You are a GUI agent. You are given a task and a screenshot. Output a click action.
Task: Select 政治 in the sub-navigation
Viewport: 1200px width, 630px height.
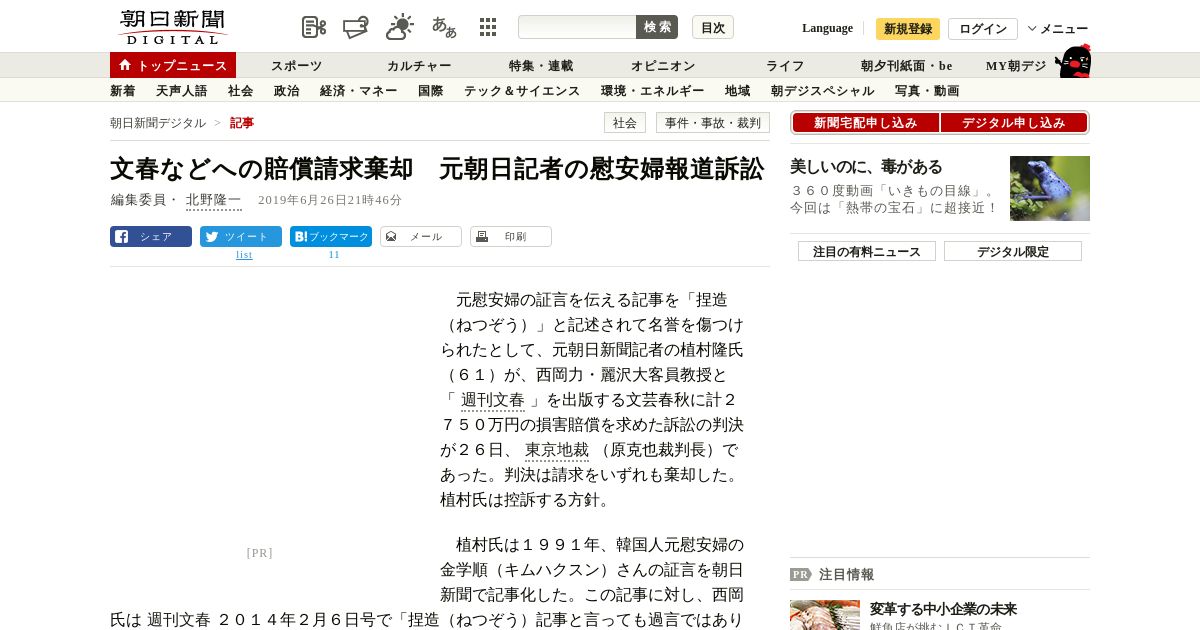point(287,91)
